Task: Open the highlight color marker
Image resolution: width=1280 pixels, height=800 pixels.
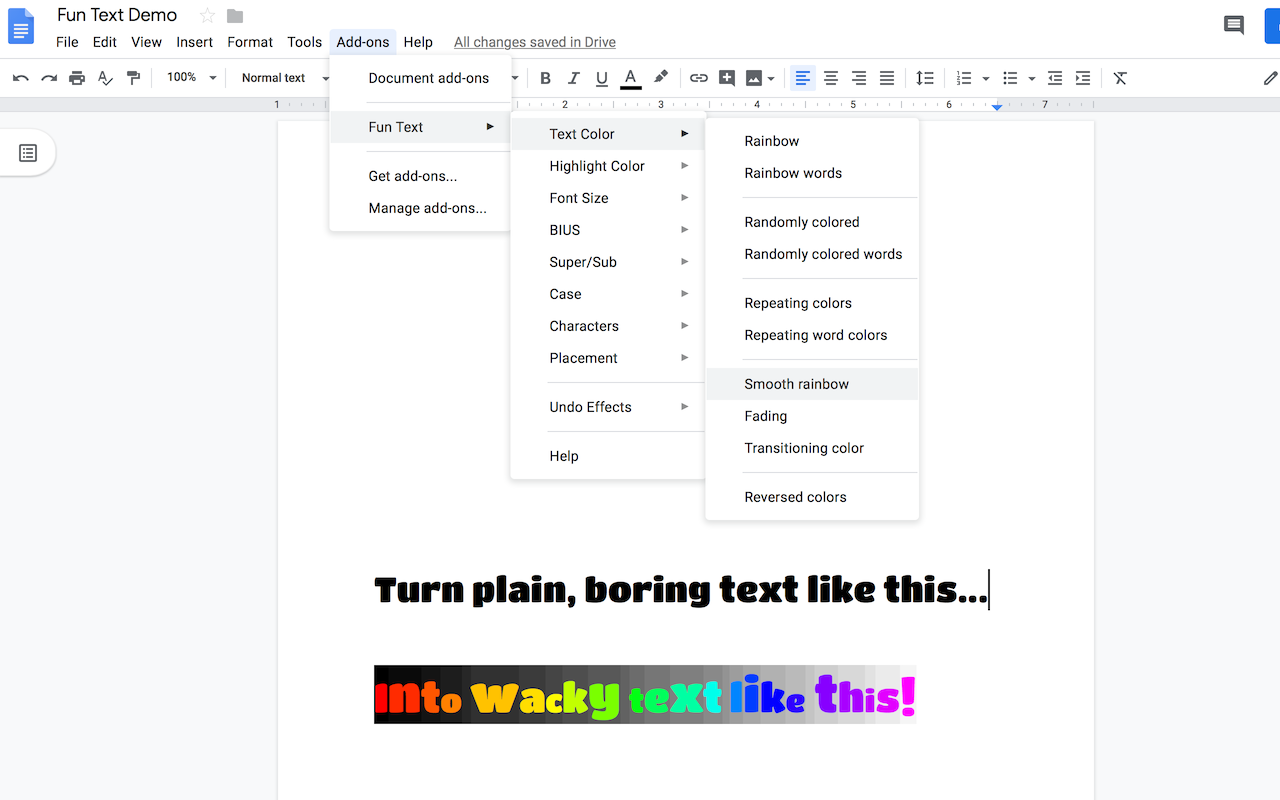Action: (x=660, y=78)
